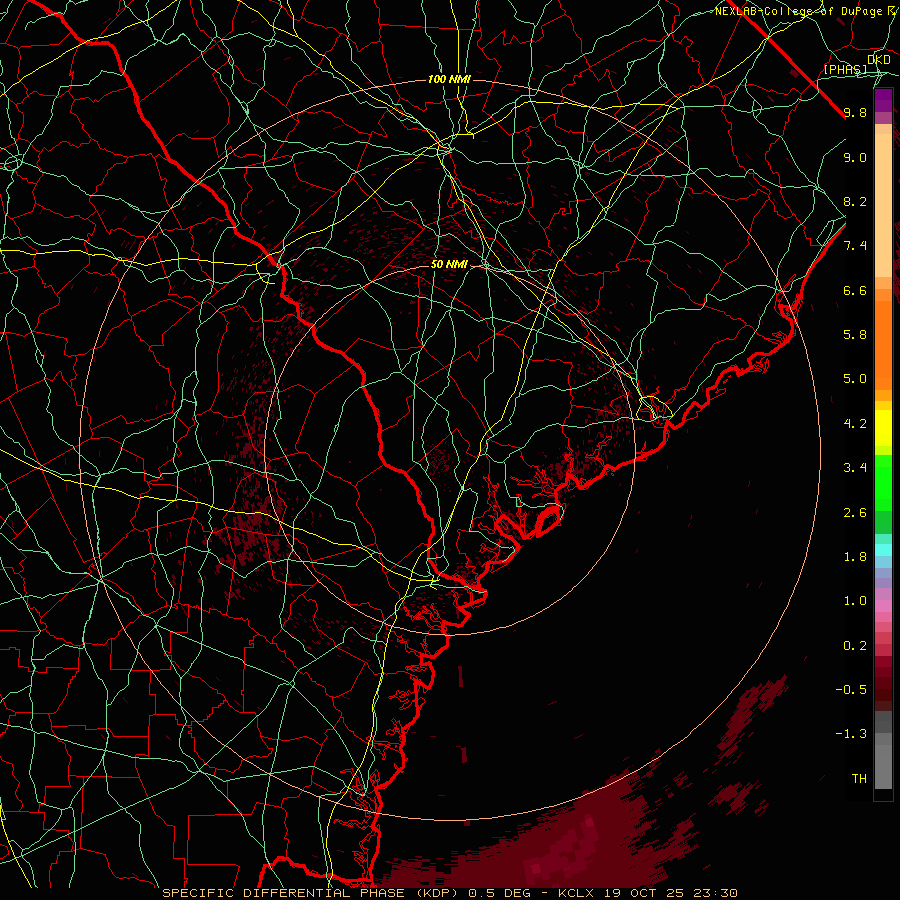Click the 6.6 scale value
The height and width of the screenshot is (900, 900).
pos(855,290)
